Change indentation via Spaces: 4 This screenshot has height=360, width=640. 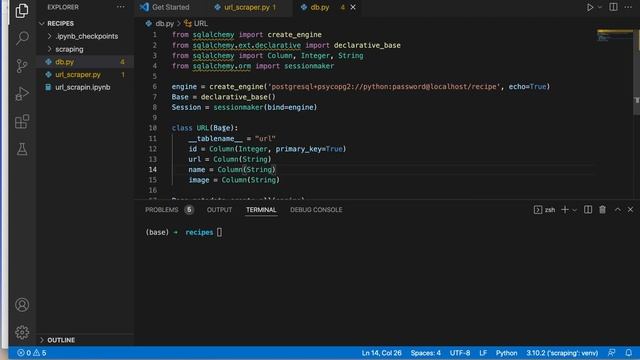tap(426, 353)
